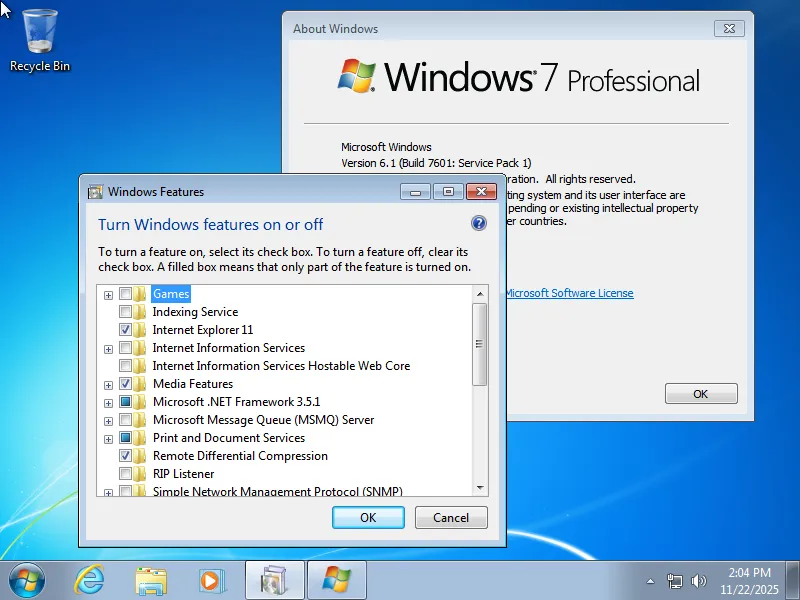Open the Start menu orb
This screenshot has width=800, height=600.
click(x=27, y=581)
